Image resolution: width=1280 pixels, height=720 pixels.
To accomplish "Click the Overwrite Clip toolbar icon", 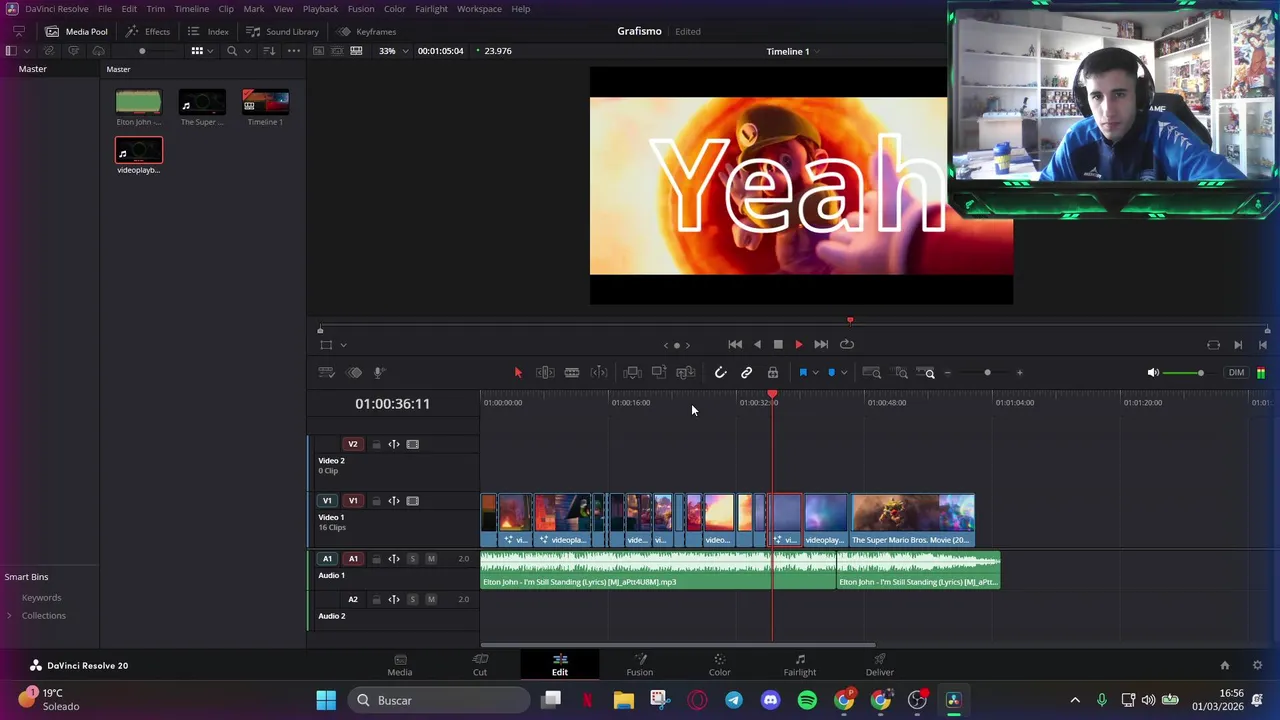I will 659,373.
